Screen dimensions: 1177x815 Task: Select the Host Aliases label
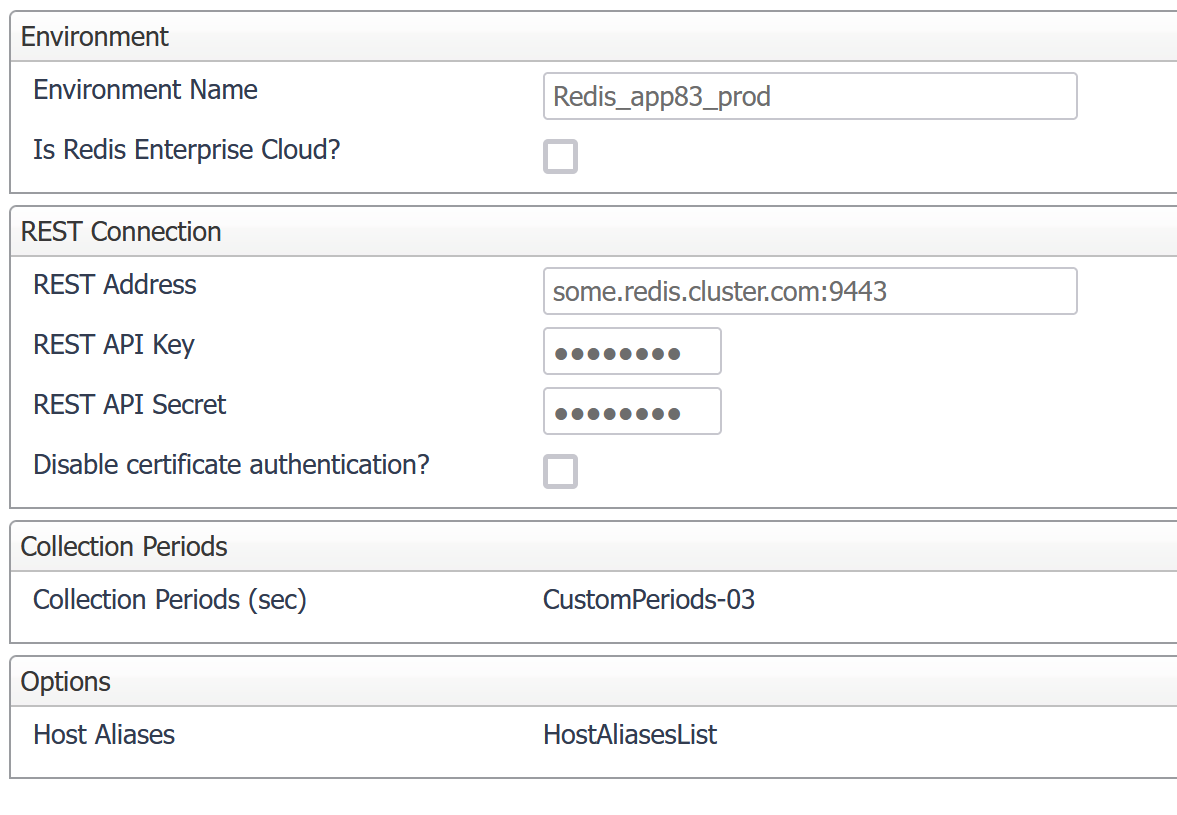(x=104, y=735)
